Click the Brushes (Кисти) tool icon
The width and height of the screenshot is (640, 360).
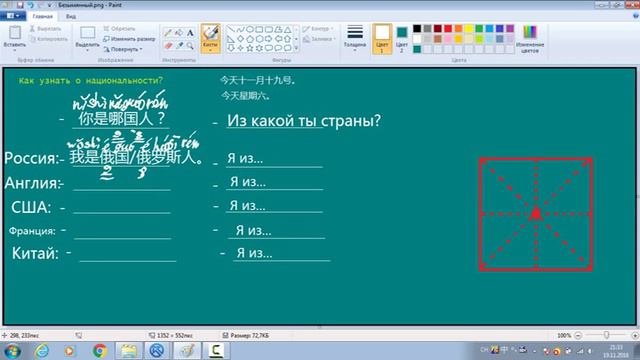click(210, 33)
